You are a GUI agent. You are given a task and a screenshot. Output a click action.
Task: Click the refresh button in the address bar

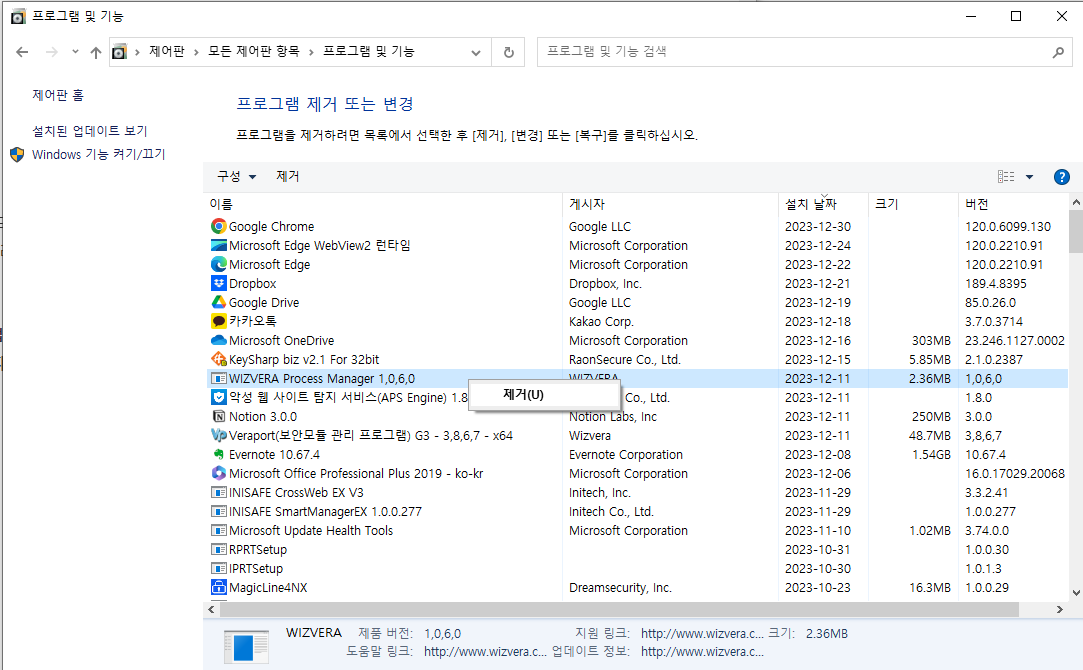coord(508,52)
